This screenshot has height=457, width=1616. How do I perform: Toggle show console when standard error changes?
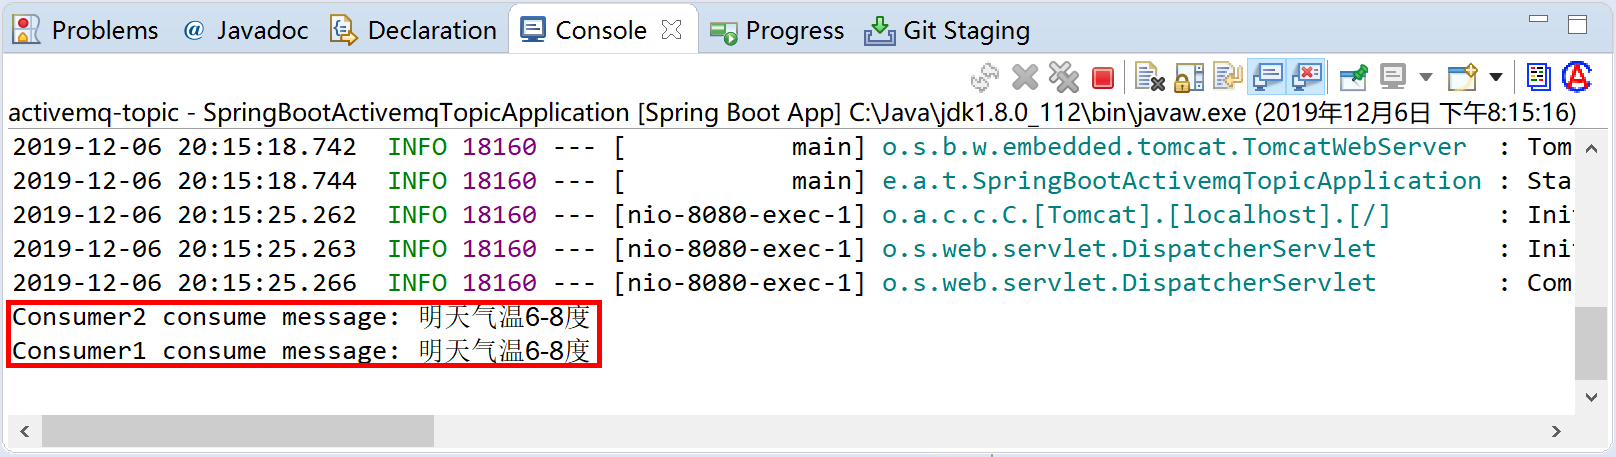[x=1306, y=78]
